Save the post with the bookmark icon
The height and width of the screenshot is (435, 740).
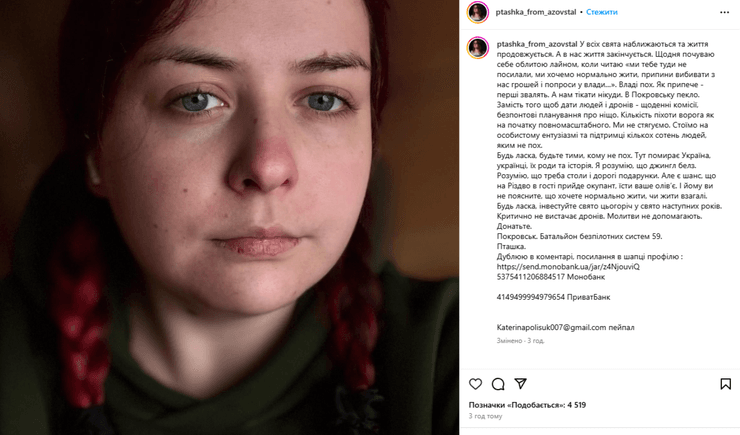tap(725, 384)
